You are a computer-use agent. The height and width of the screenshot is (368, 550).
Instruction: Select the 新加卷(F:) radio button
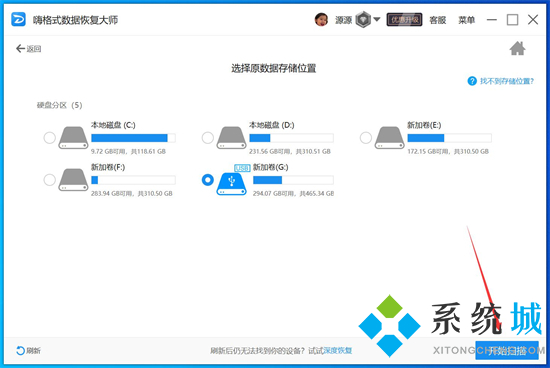click(x=49, y=180)
